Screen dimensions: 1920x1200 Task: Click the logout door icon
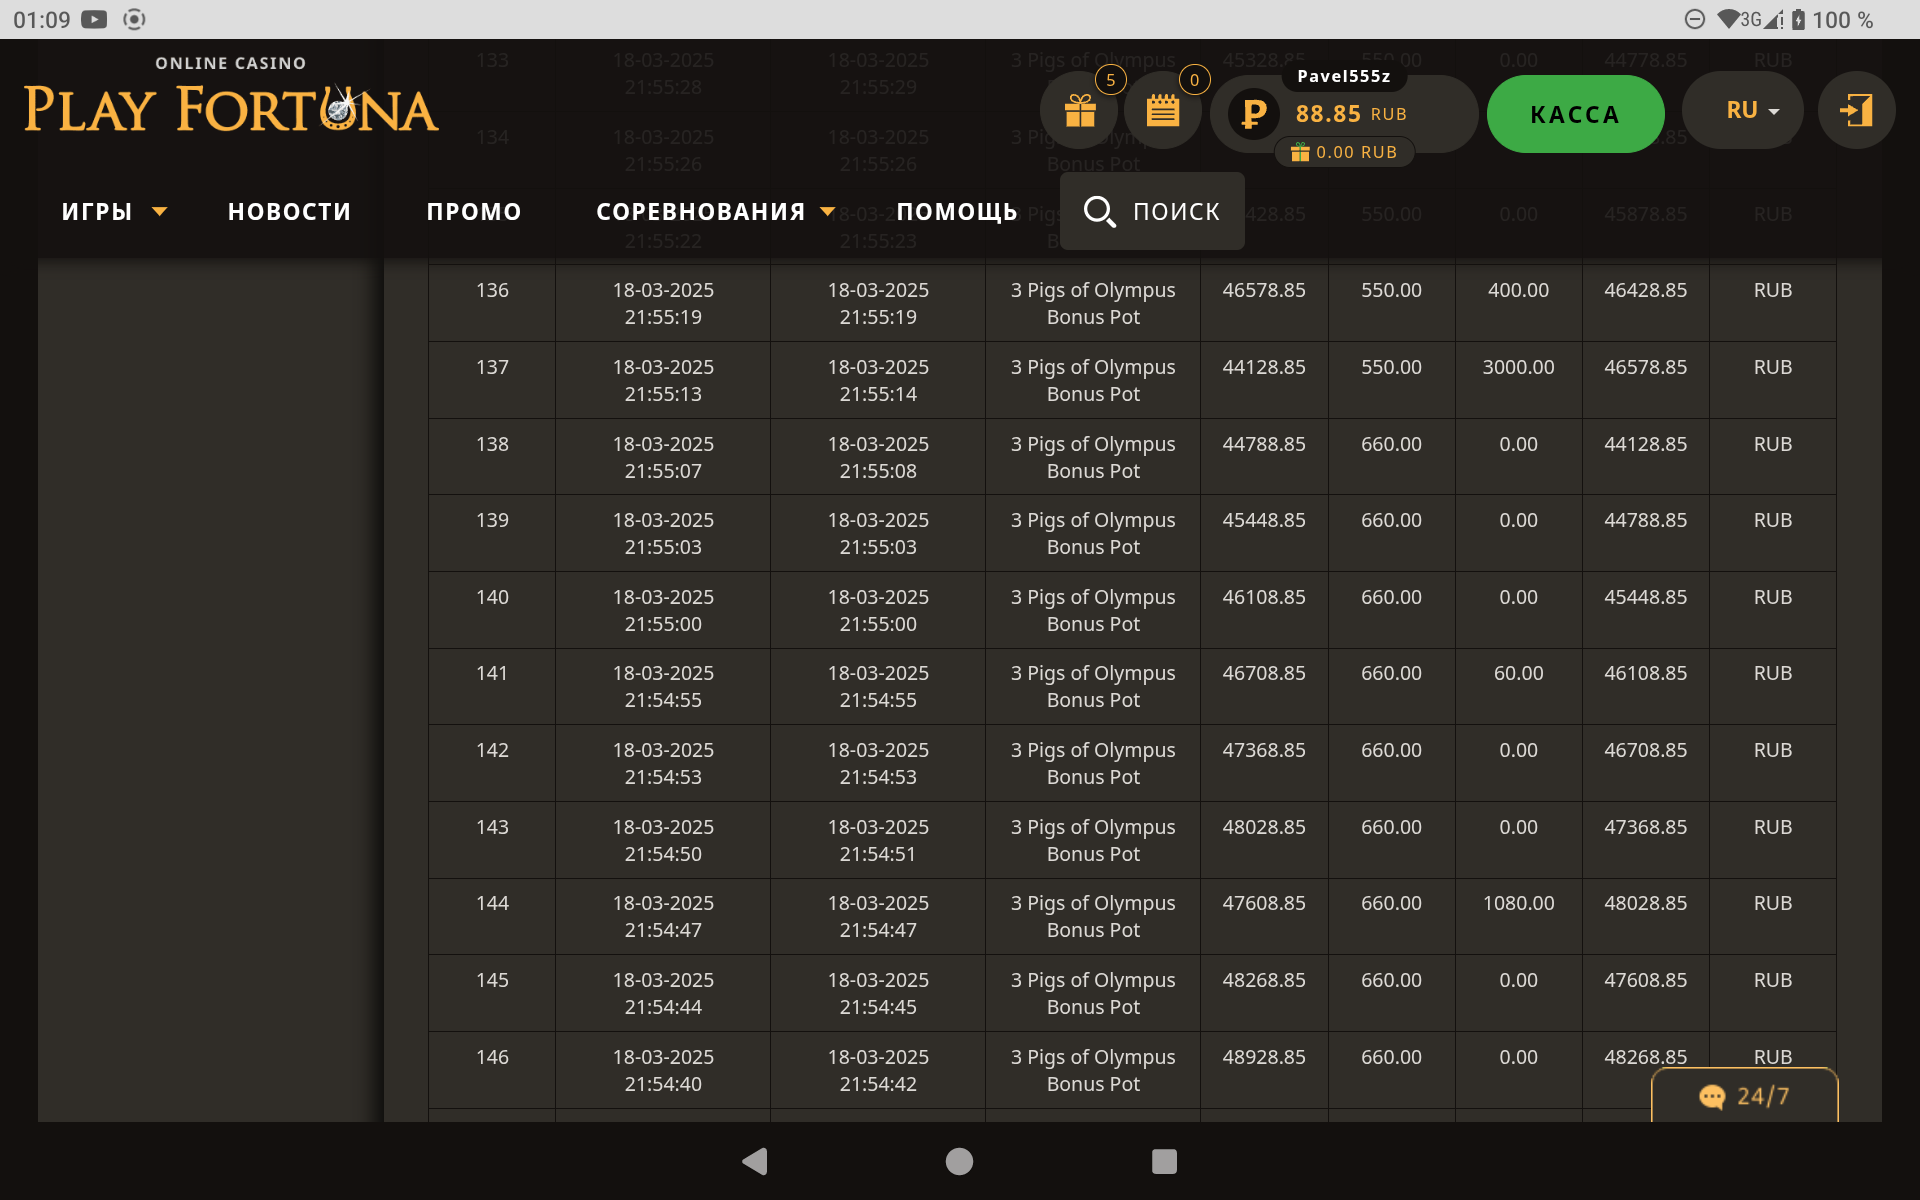1856,111
